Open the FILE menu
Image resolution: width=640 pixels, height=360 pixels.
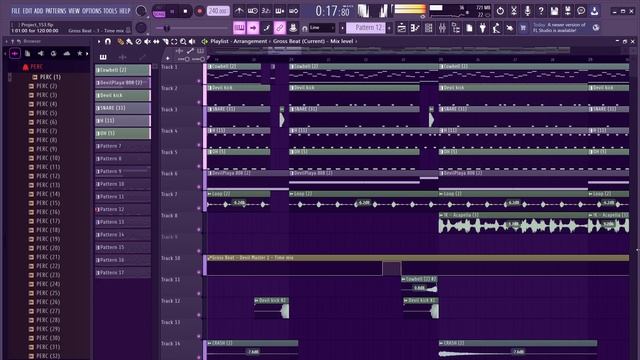[x=16, y=11]
